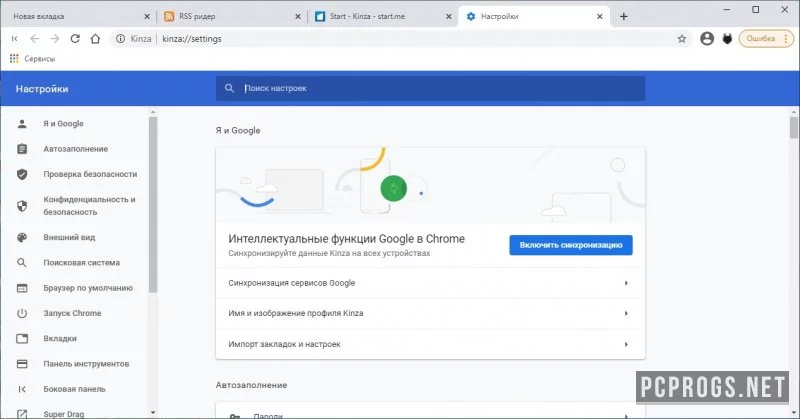800x419 pixels.
Task: Go to Запуск Chrome settings
Action: [x=72, y=313]
